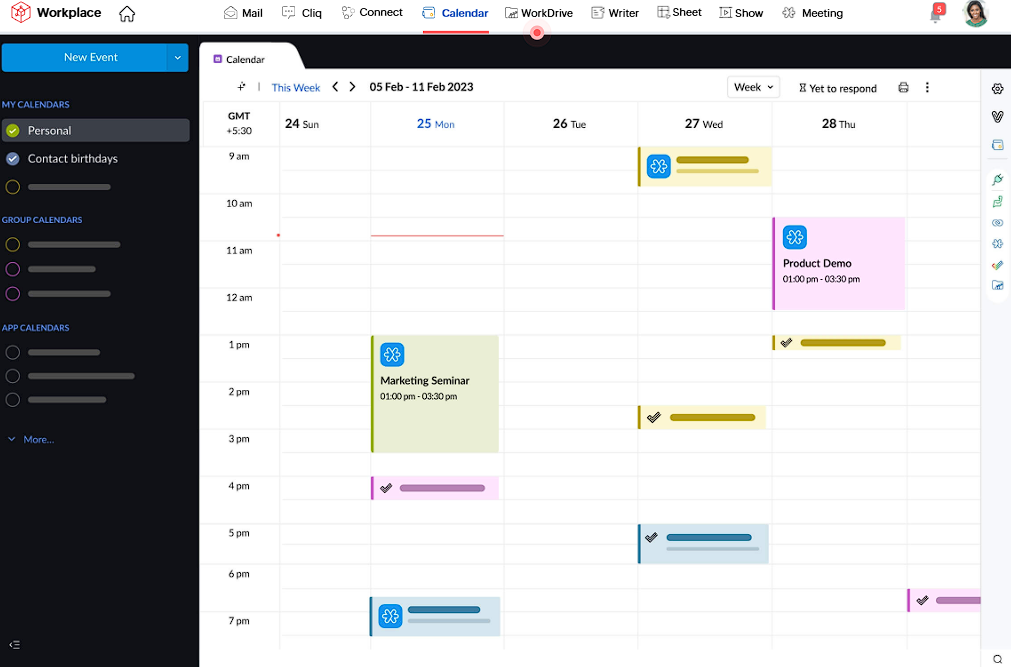
Task: Click the Home icon next to Workplace
Action: (x=127, y=13)
